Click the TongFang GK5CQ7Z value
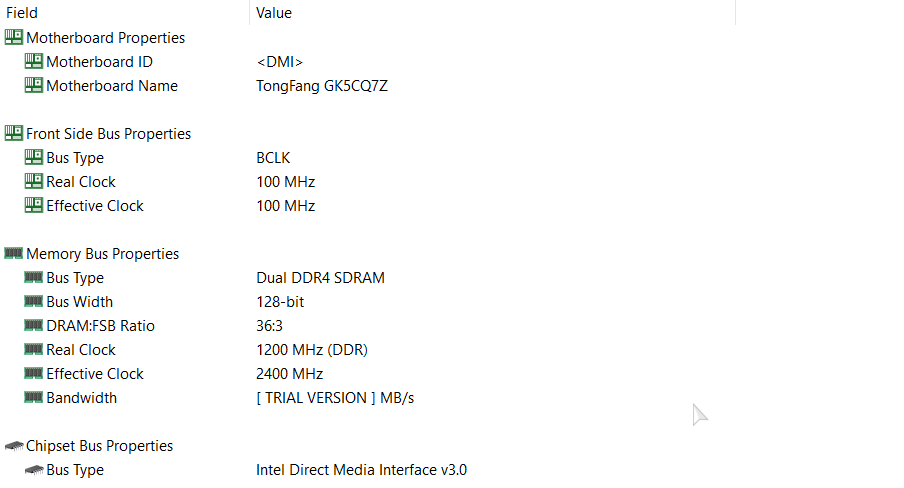This screenshot has height=488, width=904. click(322, 86)
